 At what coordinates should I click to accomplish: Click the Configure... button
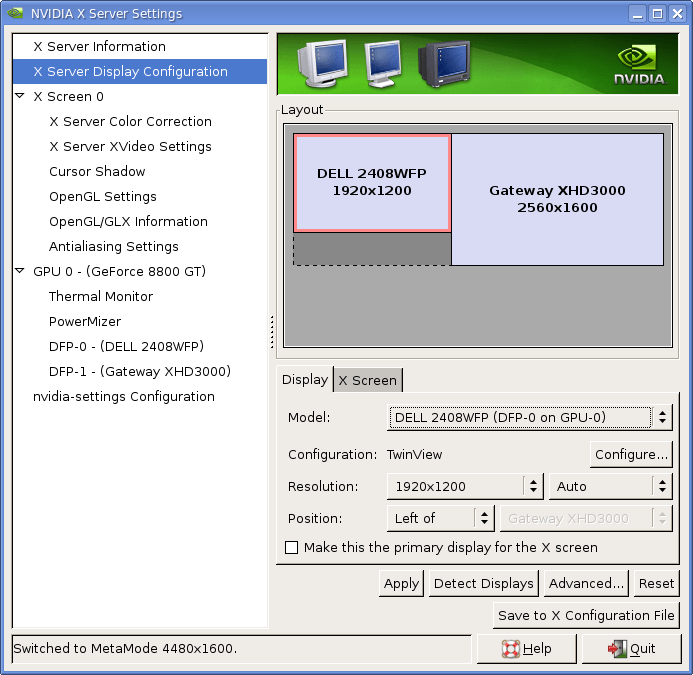click(x=631, y=454)
